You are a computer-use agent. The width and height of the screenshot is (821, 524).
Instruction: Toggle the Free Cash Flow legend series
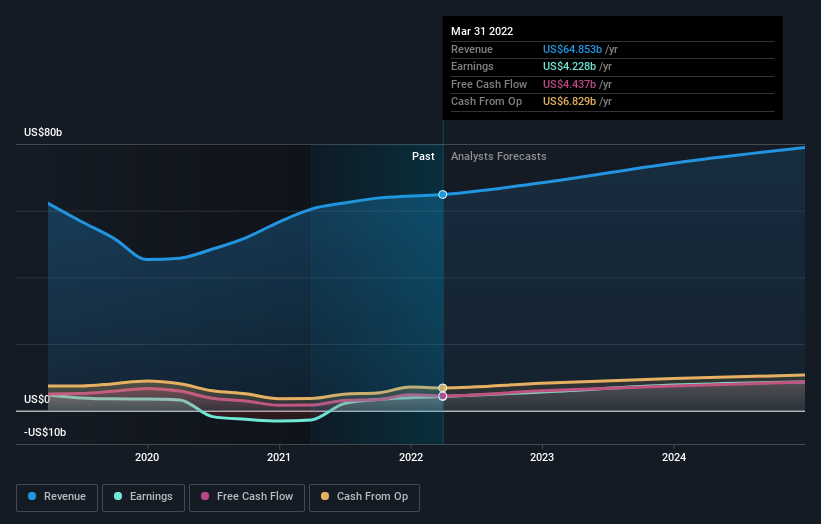pos(247,497)
